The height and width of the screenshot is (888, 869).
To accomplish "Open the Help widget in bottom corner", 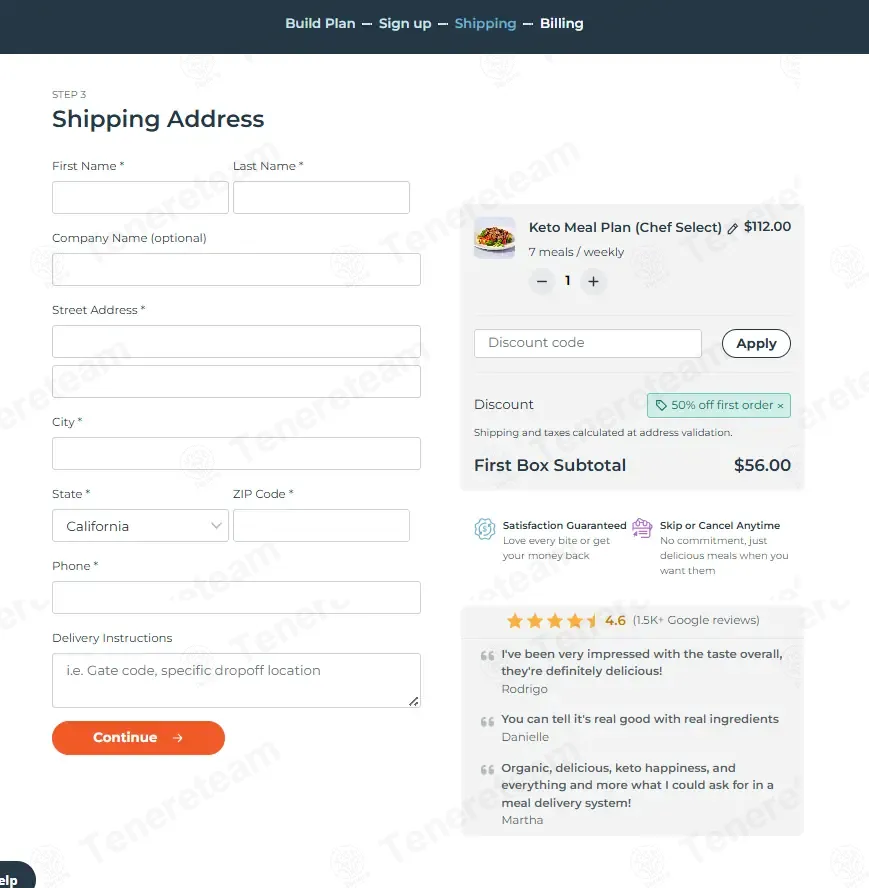I will pos(14,876).
